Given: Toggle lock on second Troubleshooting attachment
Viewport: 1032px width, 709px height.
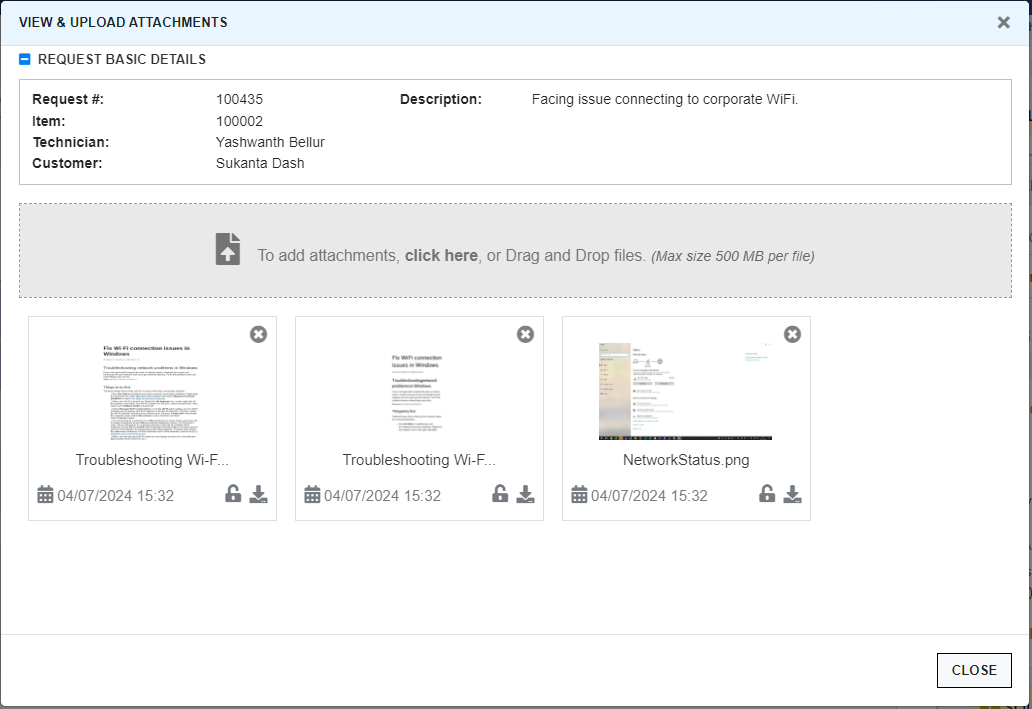Looking at the screenshot, I should point(500,494).
